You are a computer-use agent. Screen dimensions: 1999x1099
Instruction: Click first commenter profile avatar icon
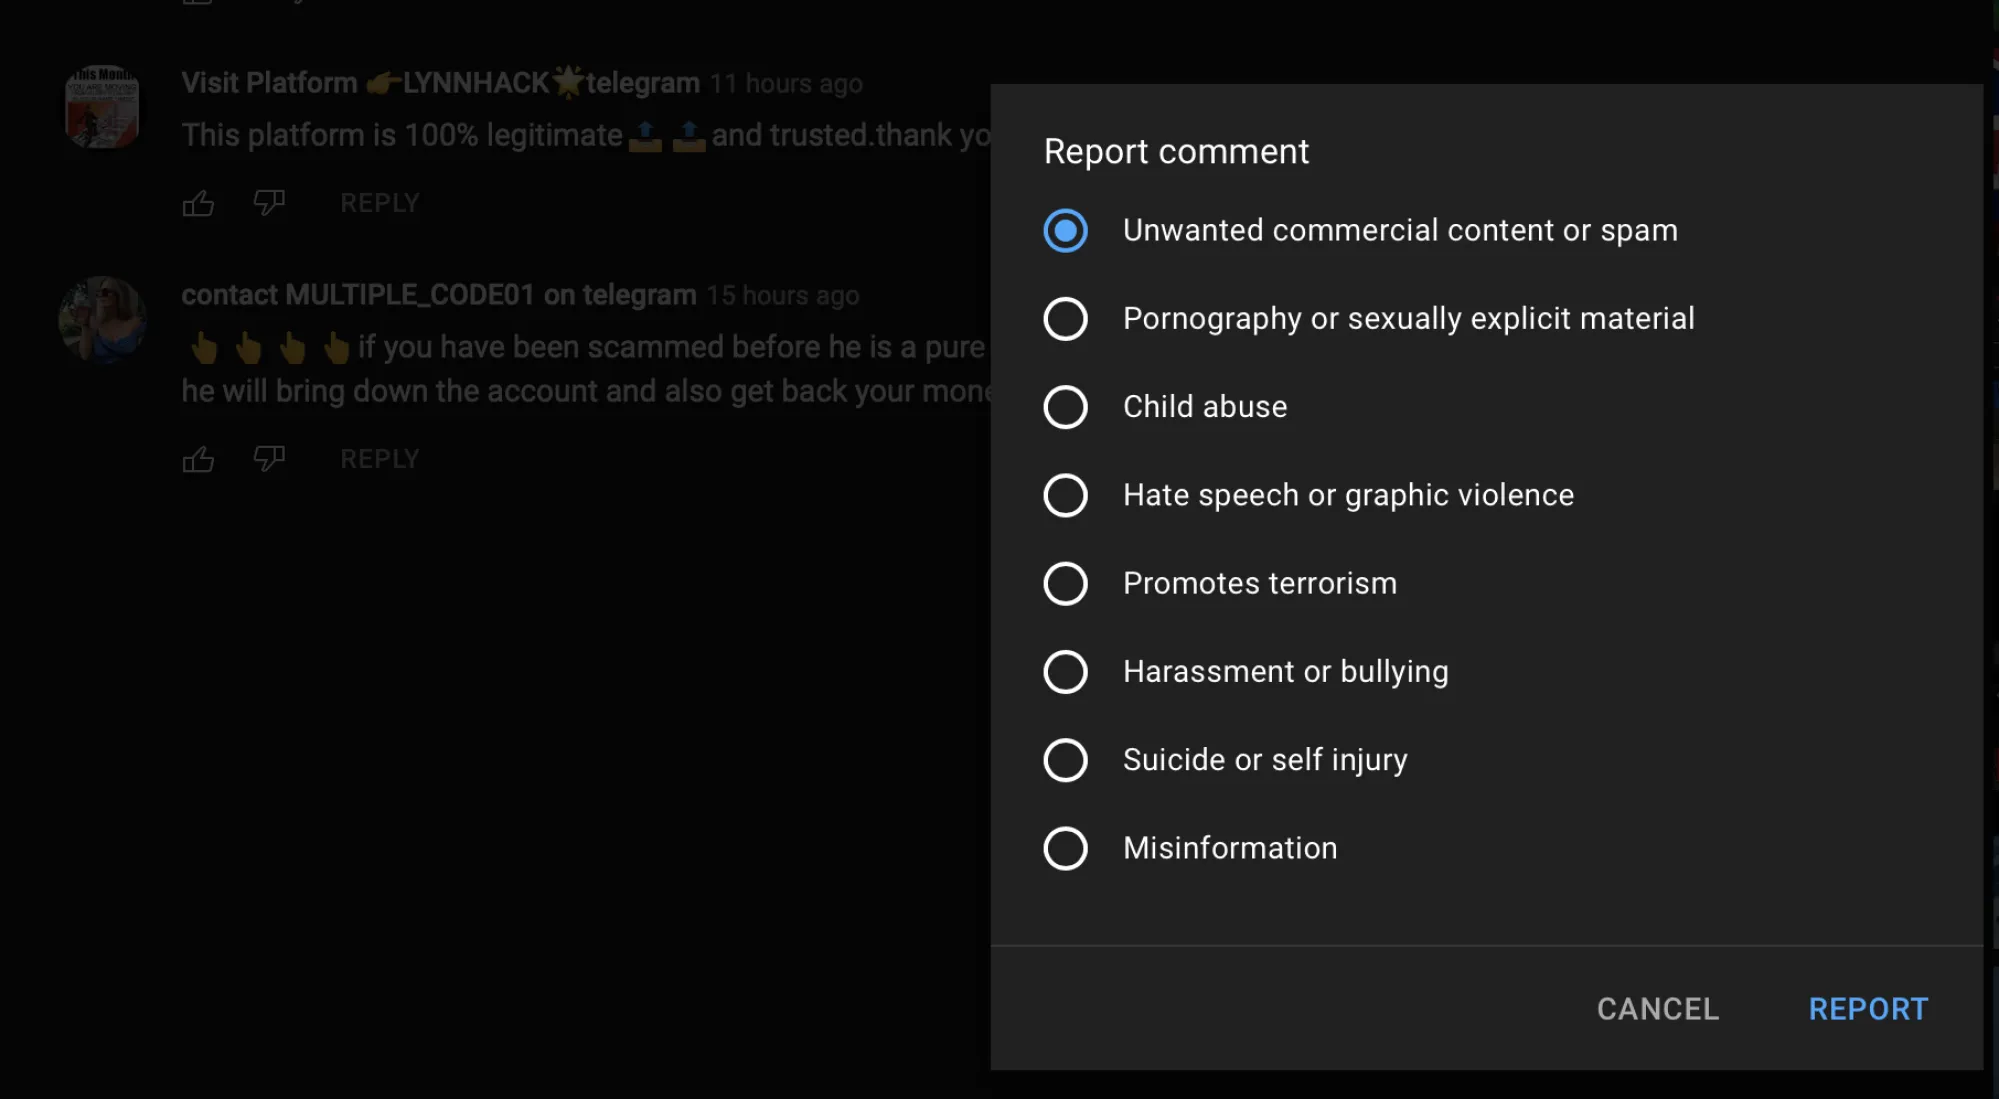coord(102,106)
